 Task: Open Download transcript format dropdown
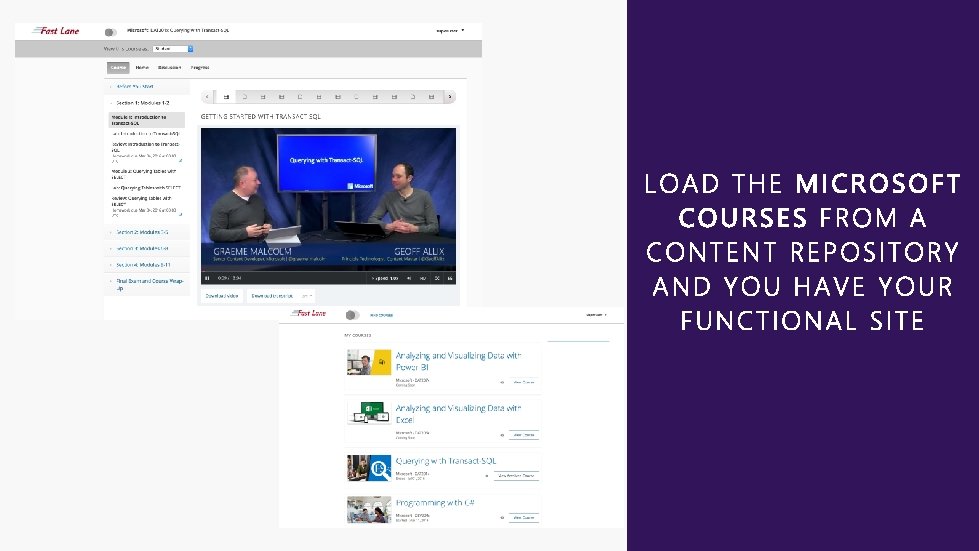point(307,296)
